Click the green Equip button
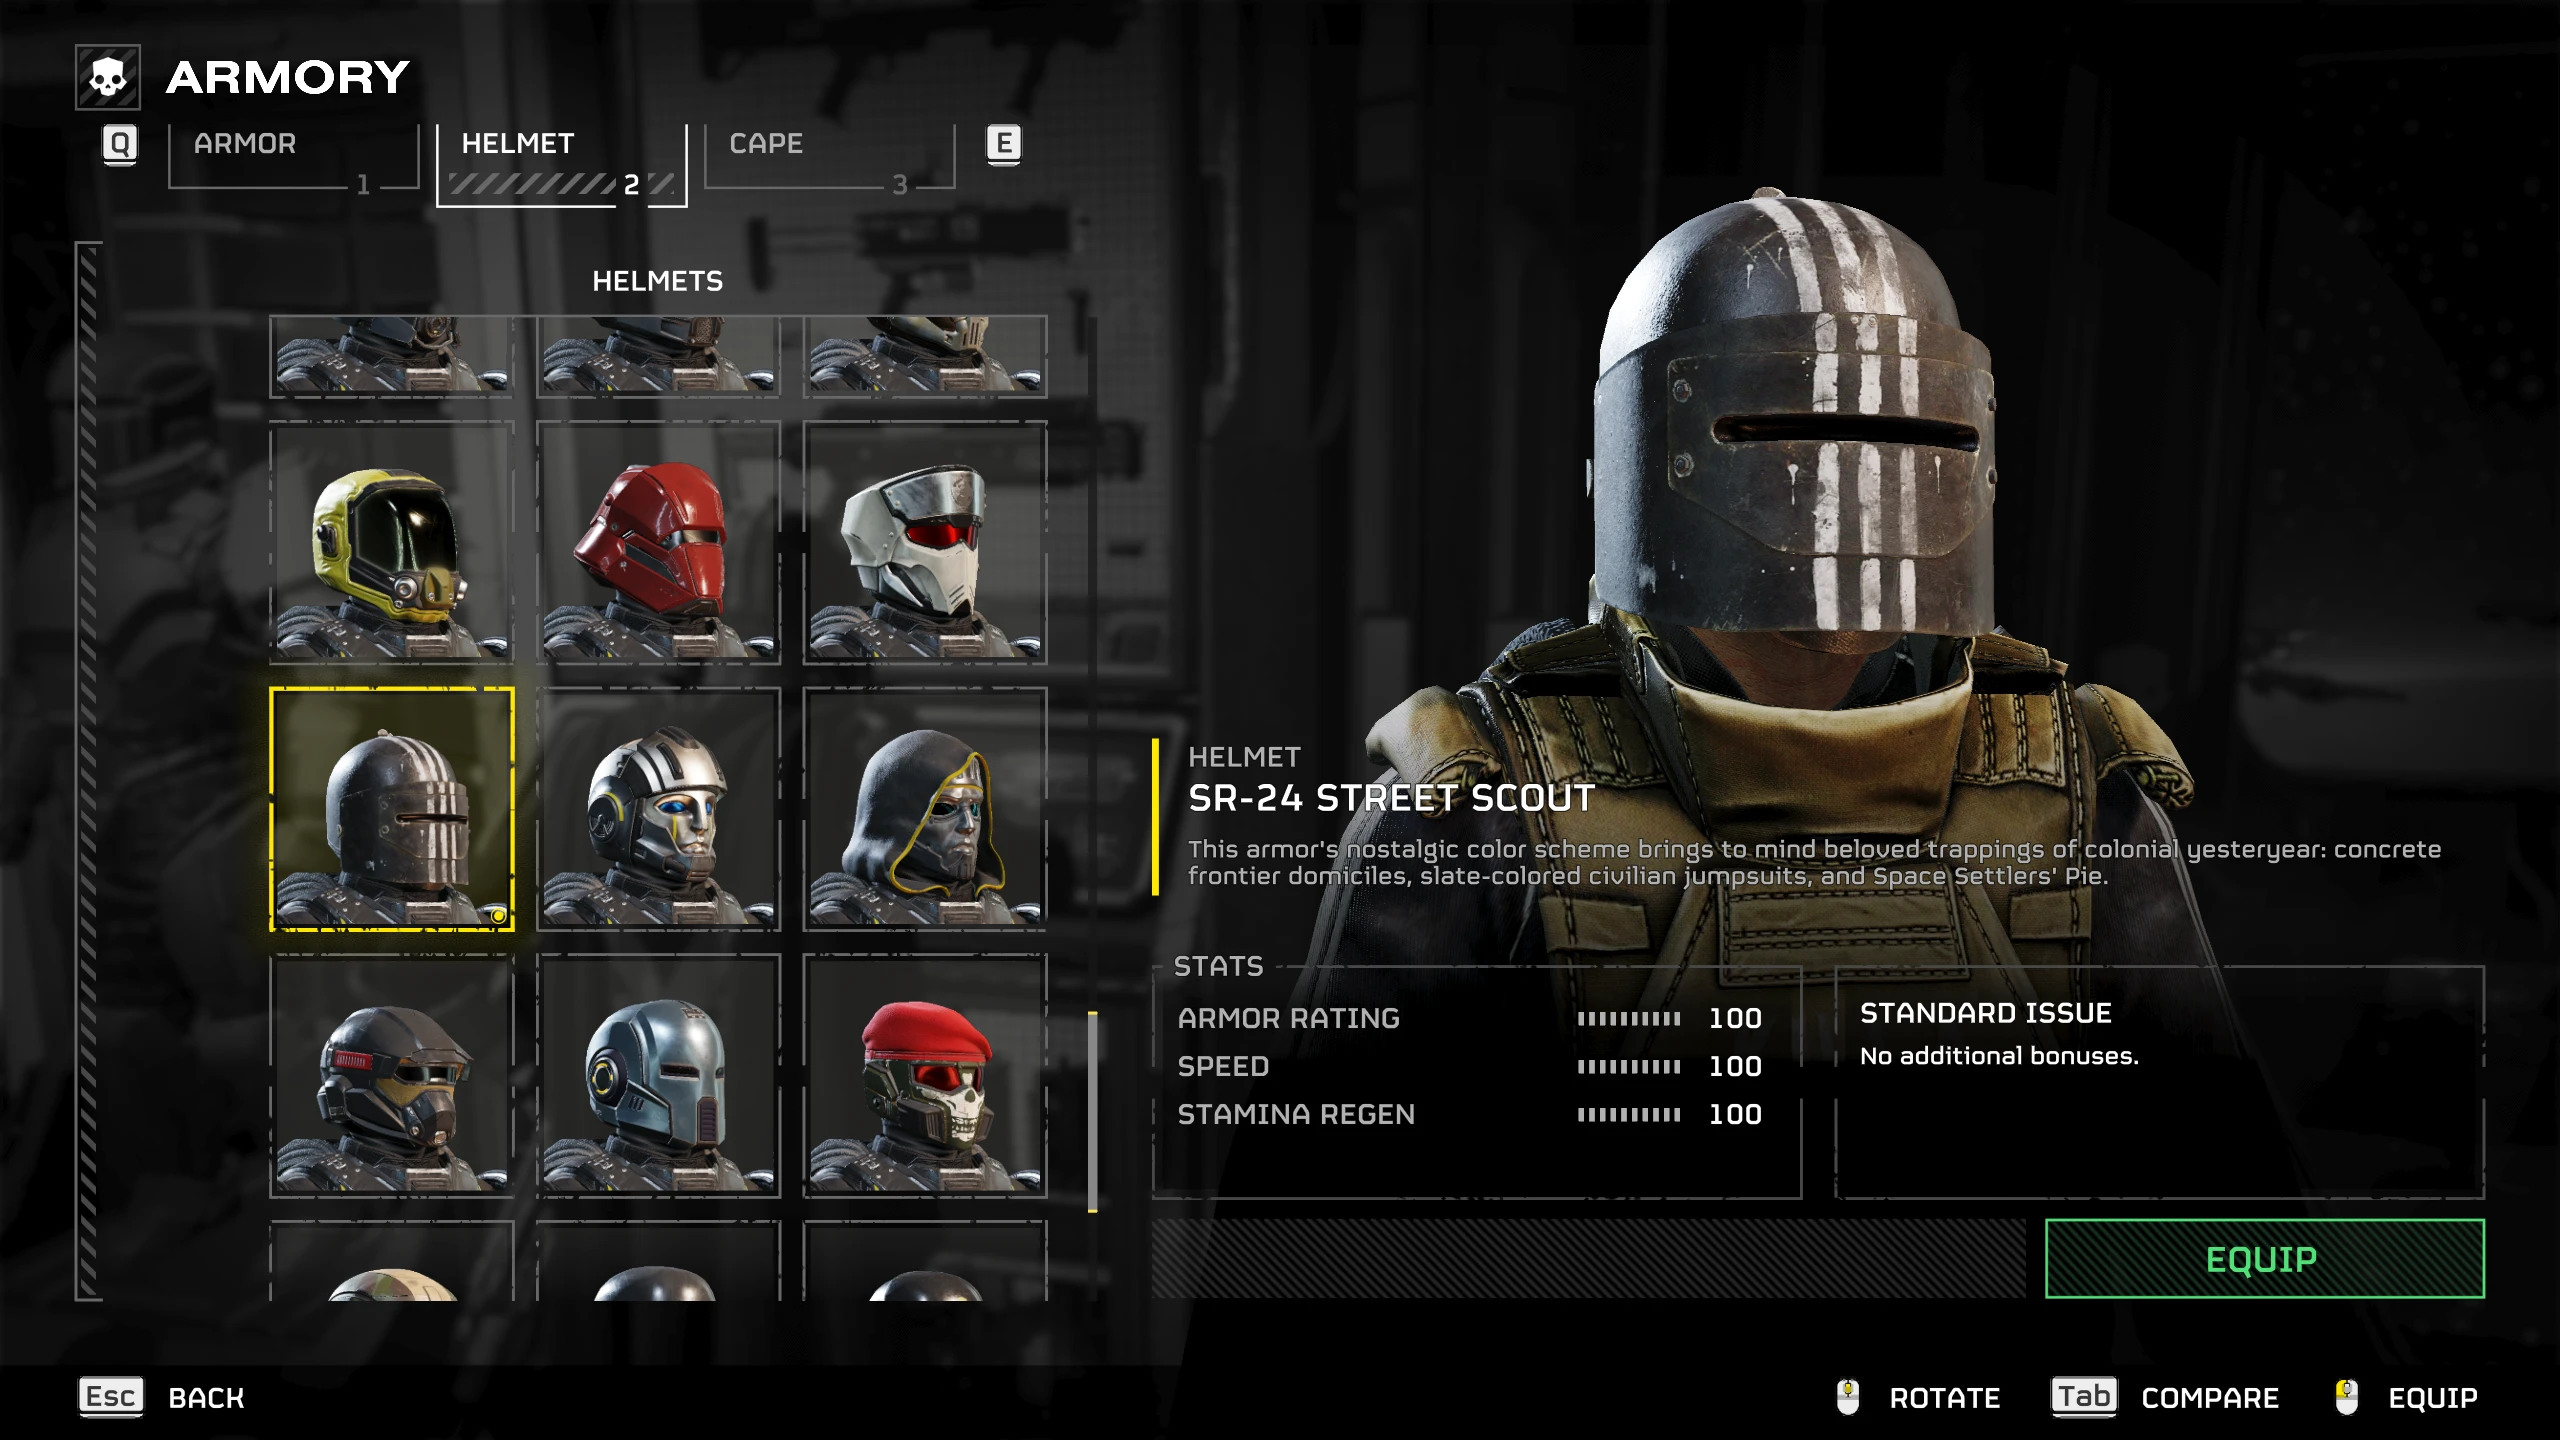Screen dimensions: 2560x1440 click(2265, 1259)
